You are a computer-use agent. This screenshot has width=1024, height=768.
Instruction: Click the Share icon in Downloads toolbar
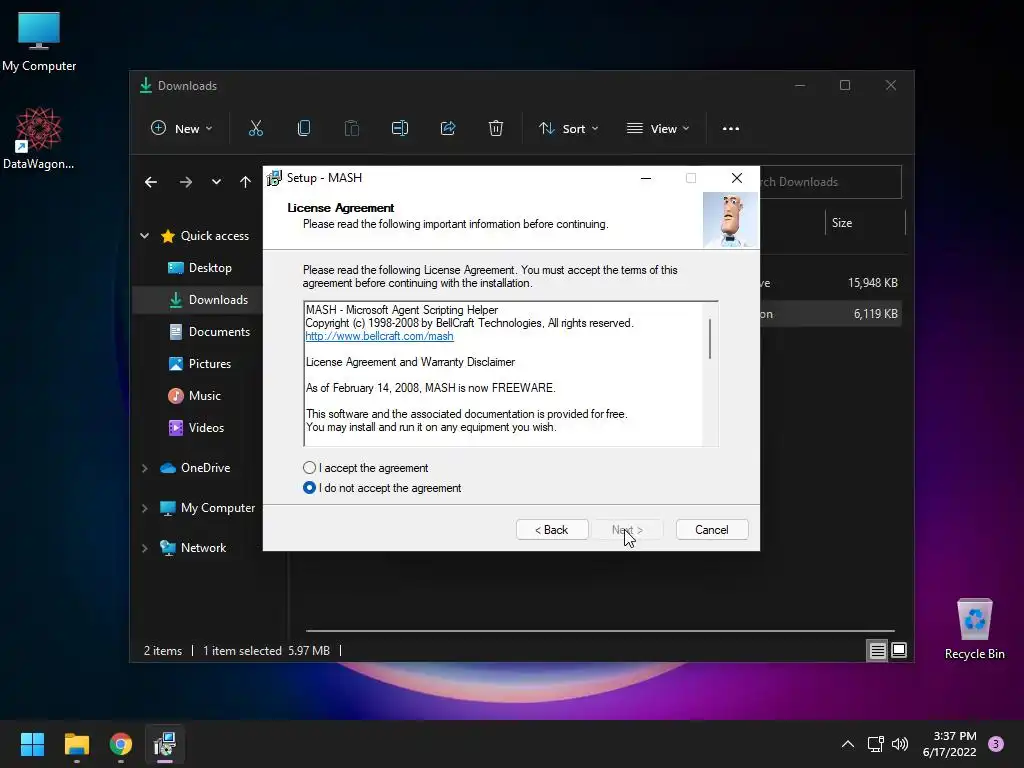coord(448,129)
